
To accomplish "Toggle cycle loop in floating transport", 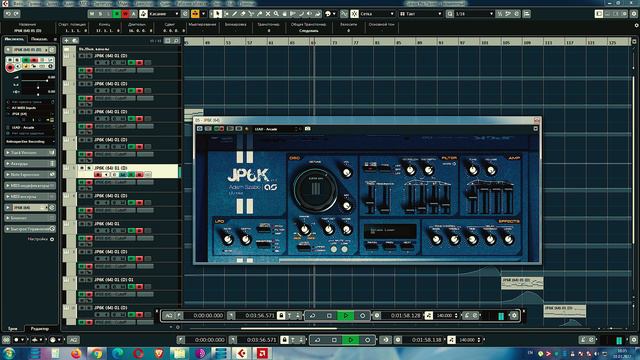I will pos(313,316).
